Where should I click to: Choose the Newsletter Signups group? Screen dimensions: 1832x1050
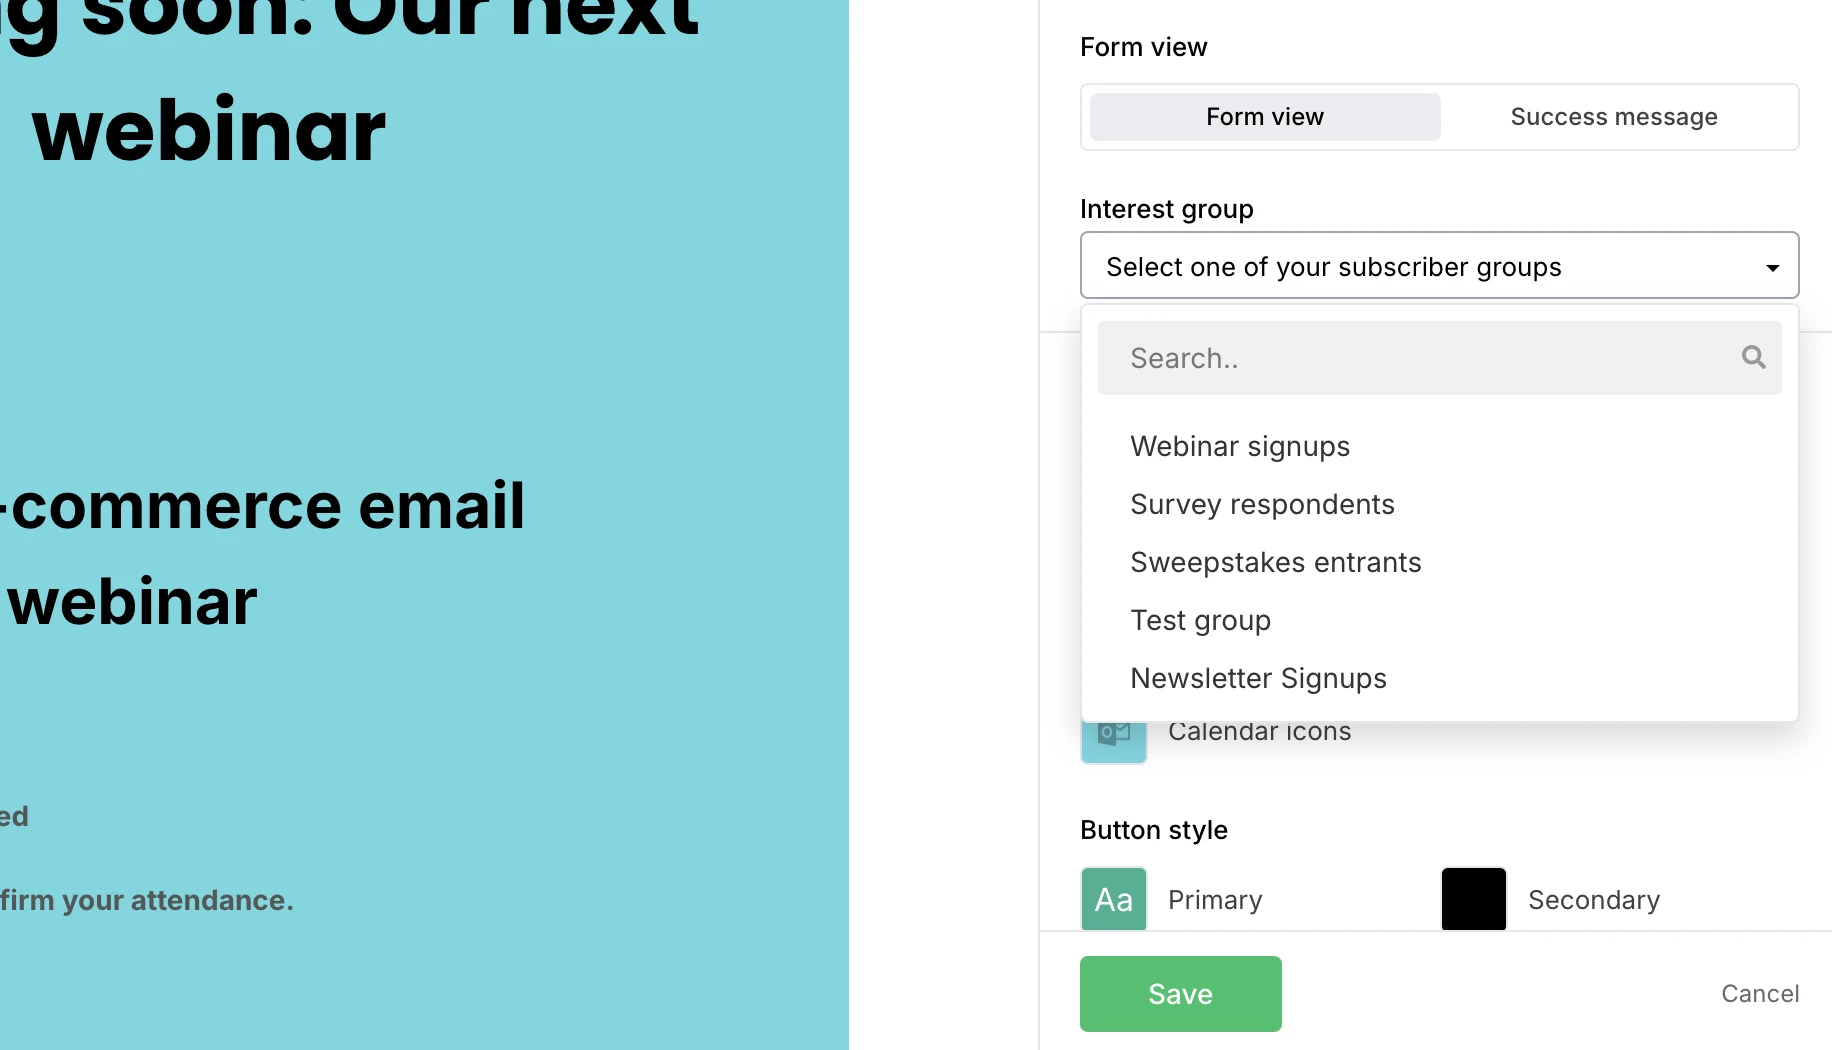(x=1258, y=678)
